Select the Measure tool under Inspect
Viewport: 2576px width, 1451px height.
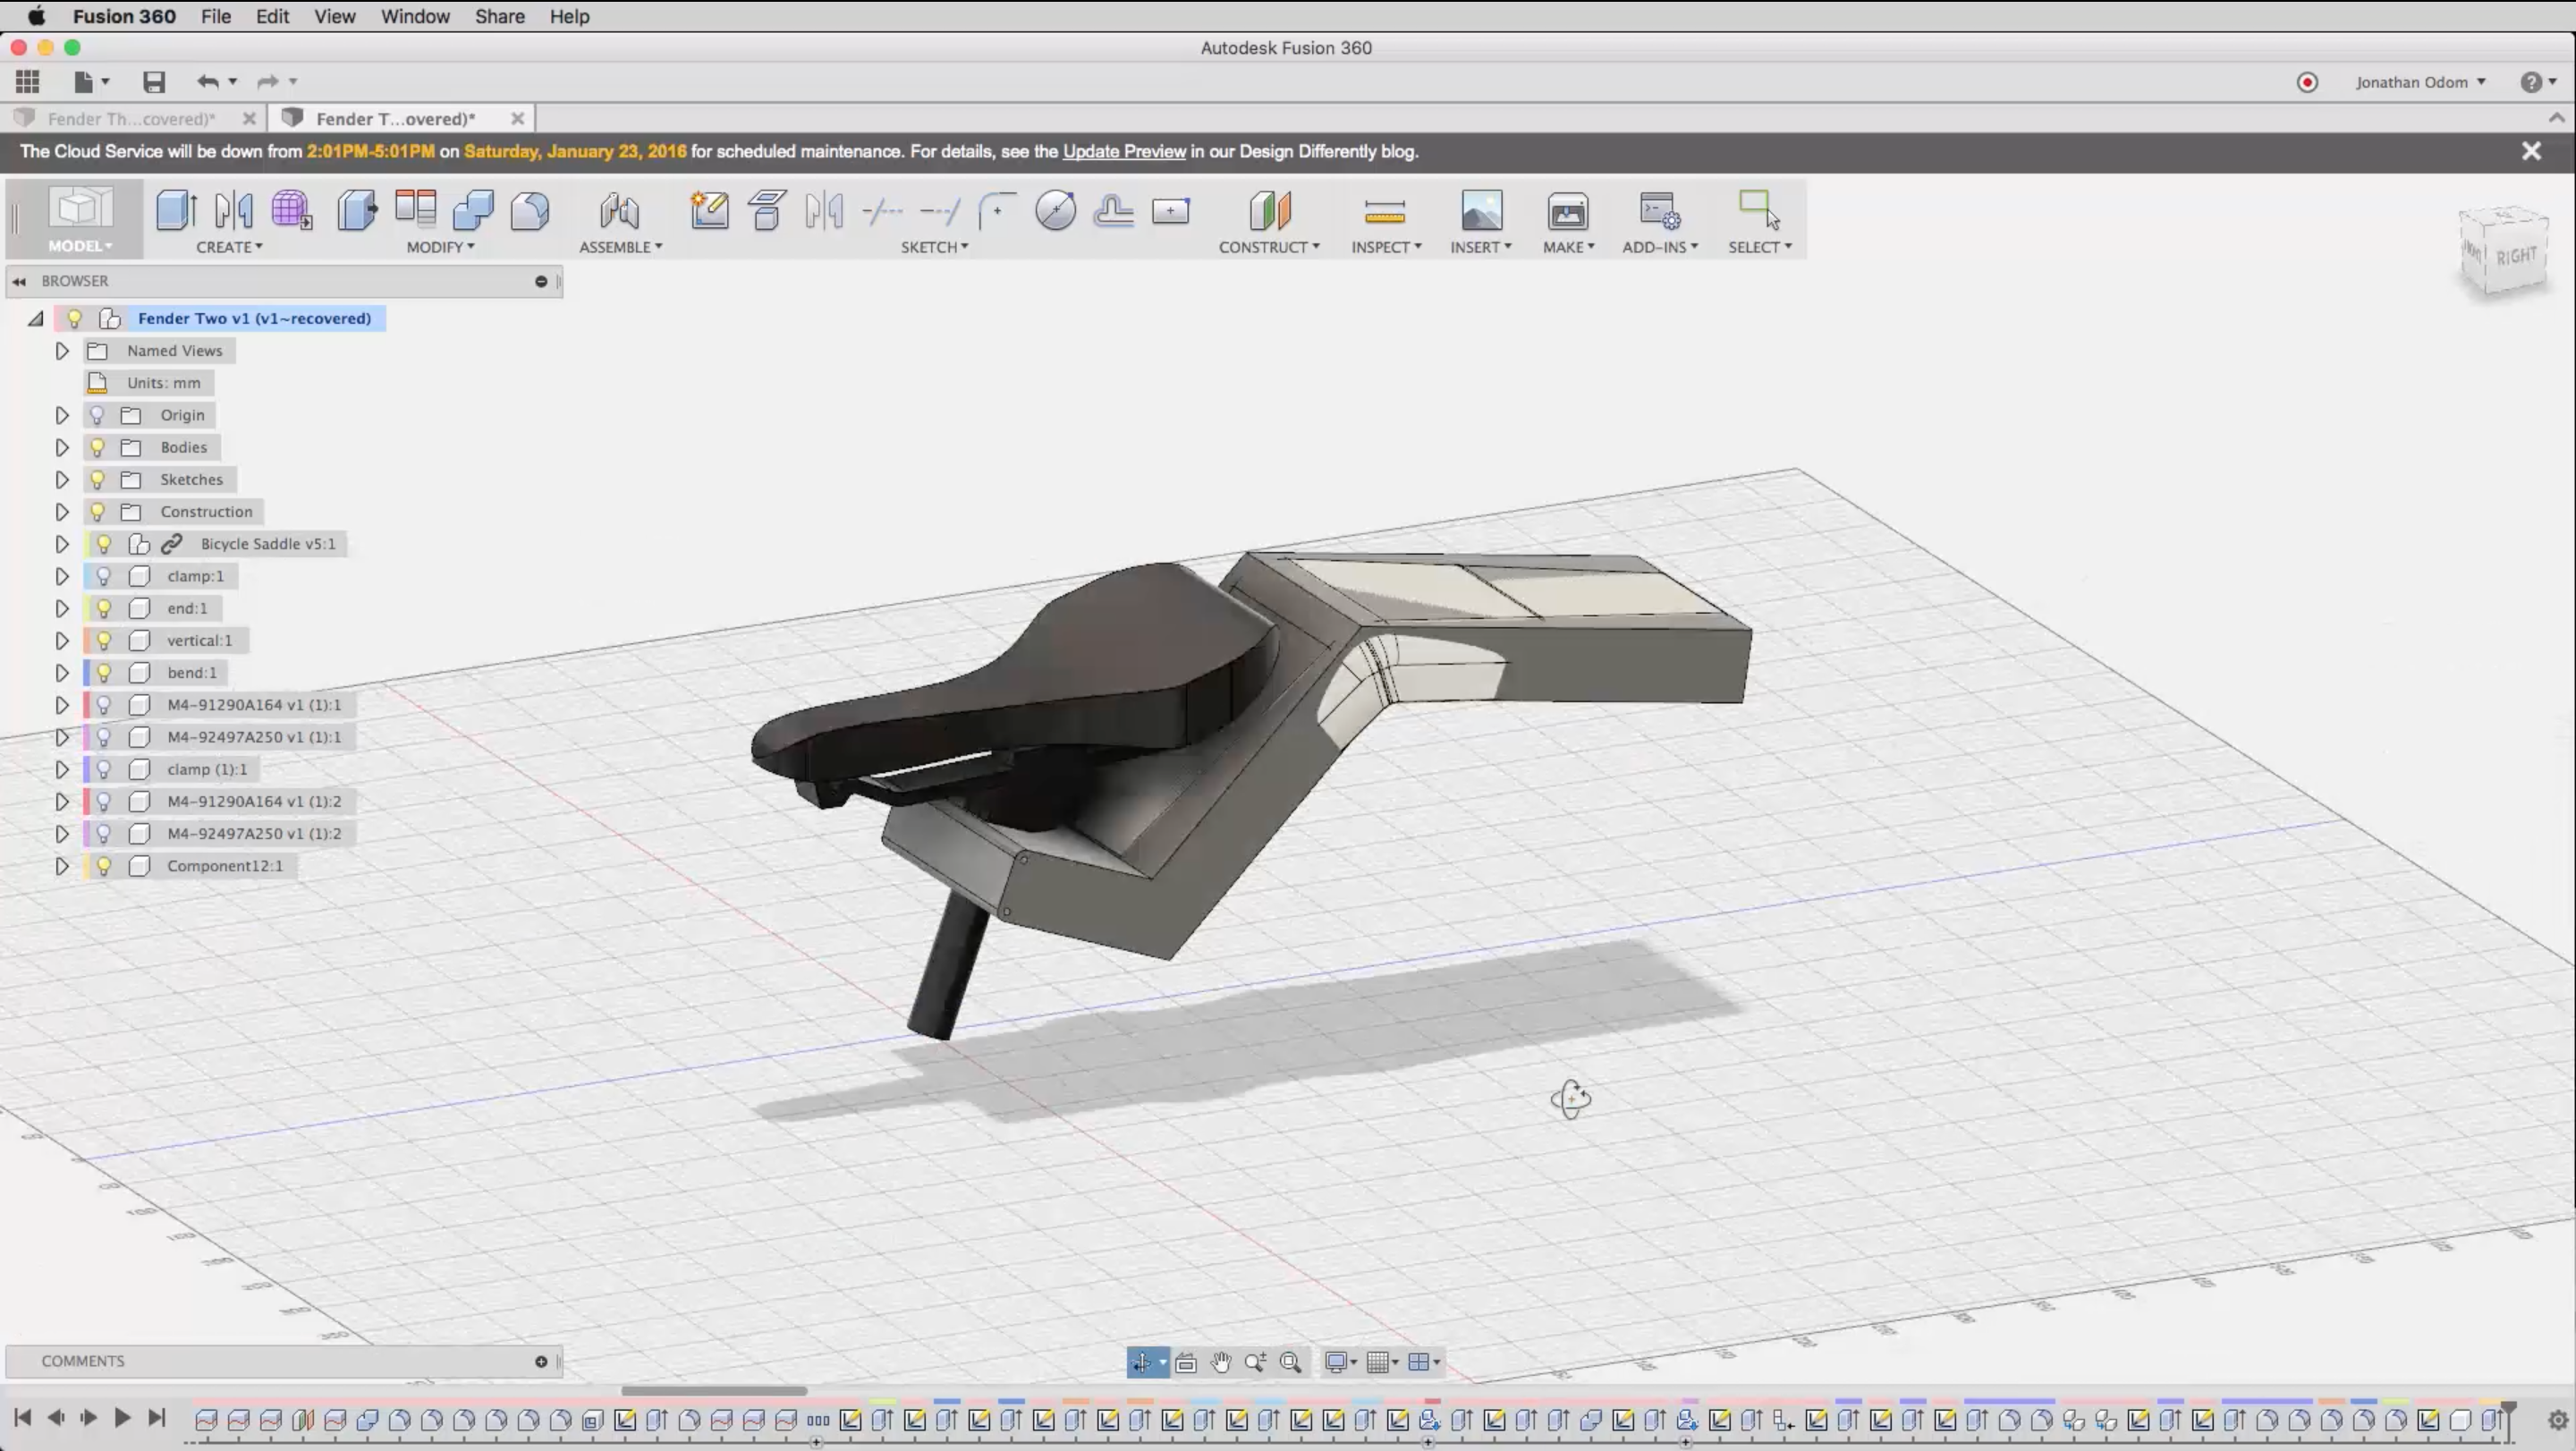click(x=1384, y=211)
